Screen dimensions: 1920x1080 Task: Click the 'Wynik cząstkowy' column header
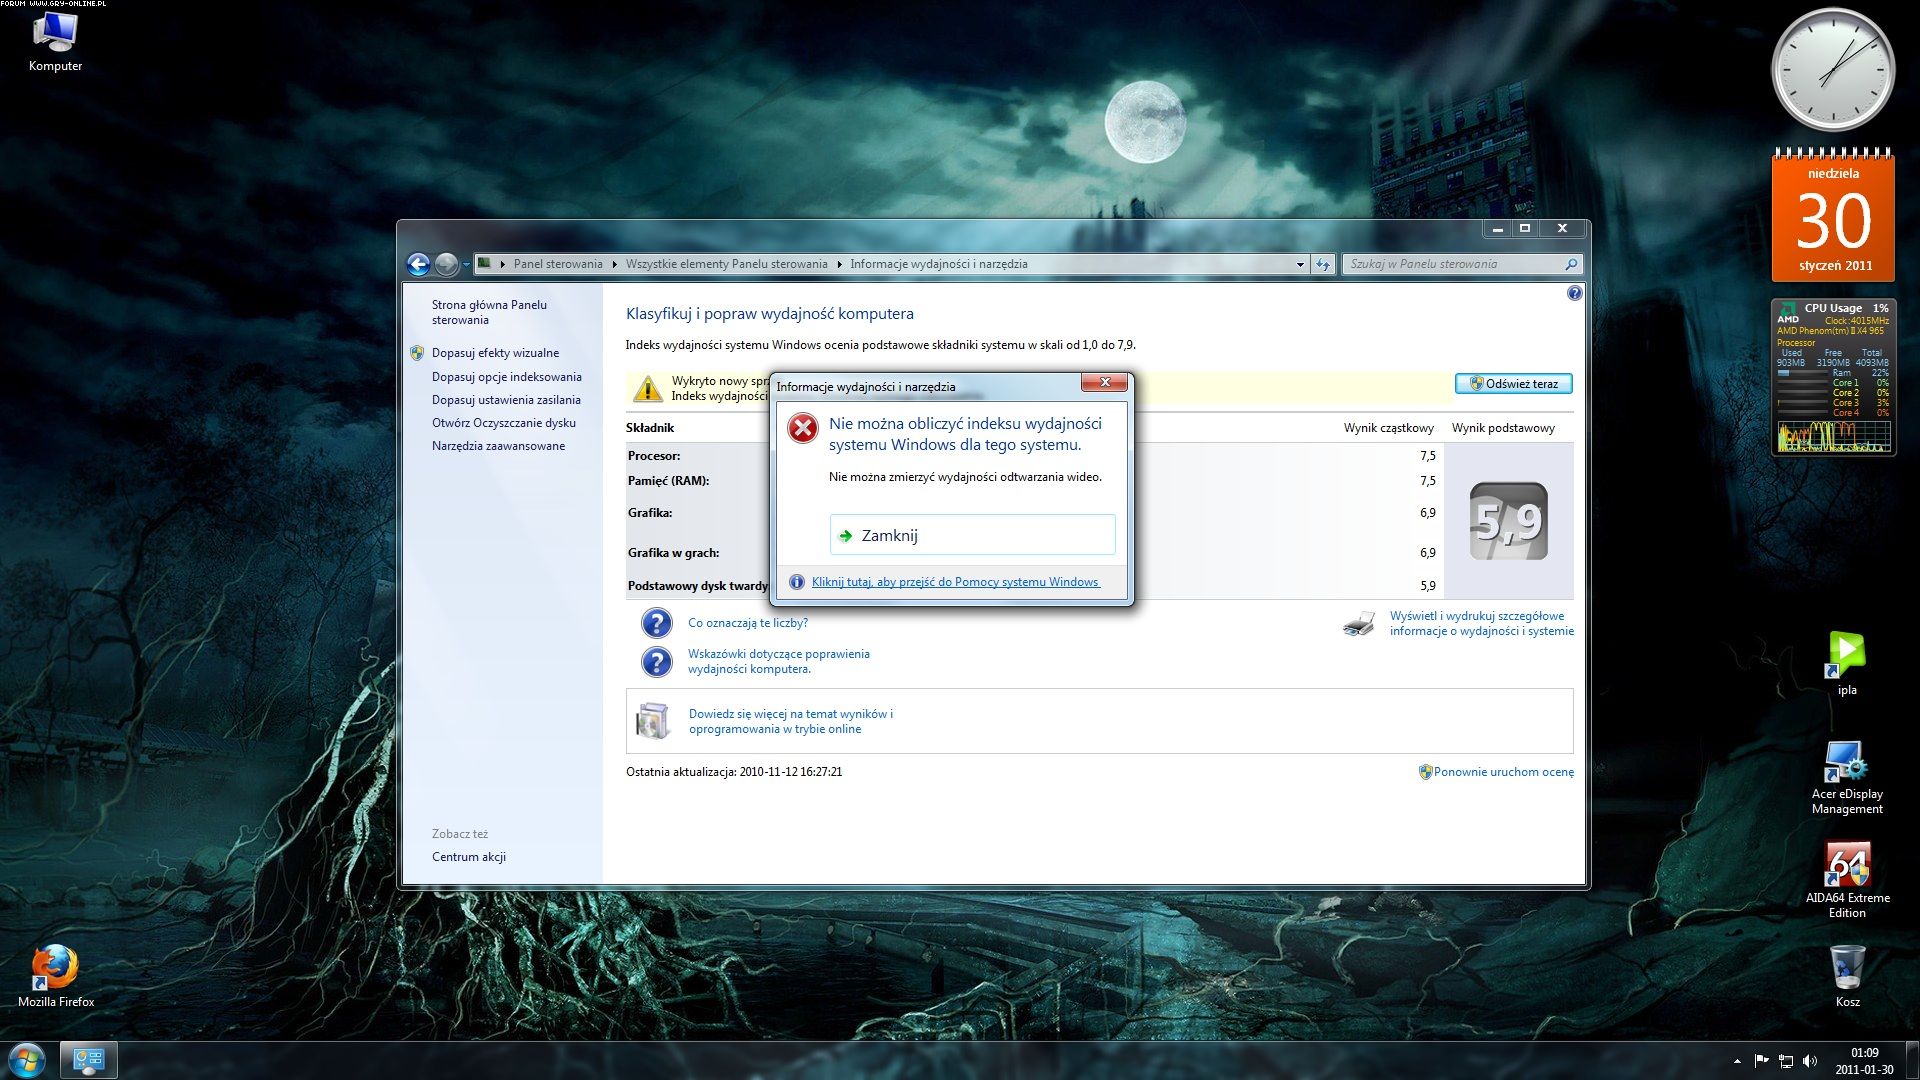pyautogui.click(x=1388, y=428)
